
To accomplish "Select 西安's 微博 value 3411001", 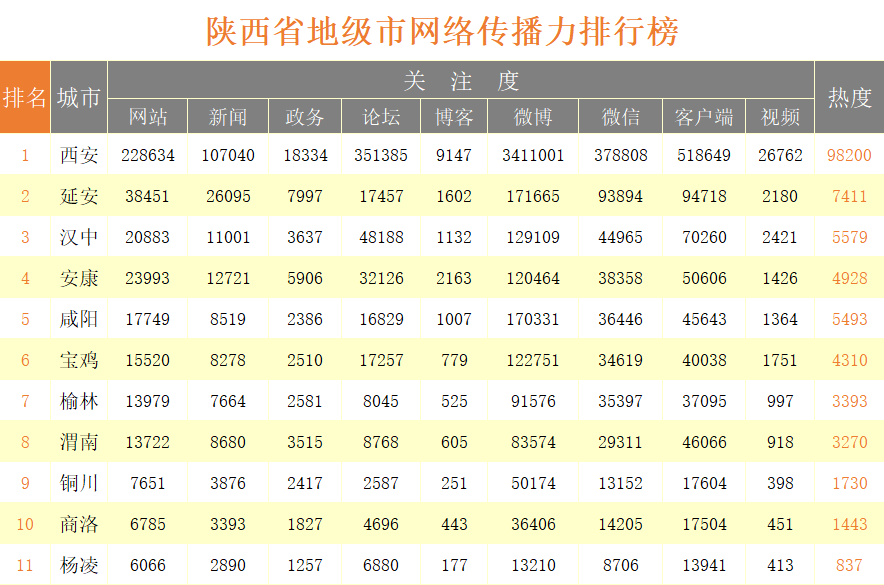I will pyautogui.click(x=533, y=155).
